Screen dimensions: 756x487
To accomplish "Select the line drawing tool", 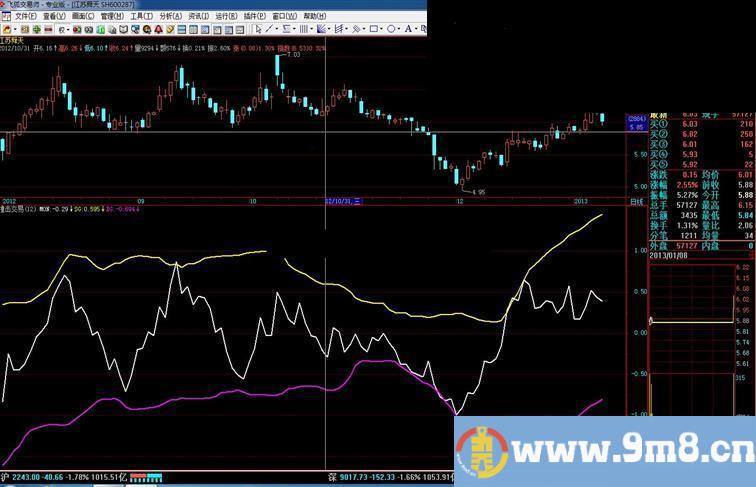I will [271, 29].
